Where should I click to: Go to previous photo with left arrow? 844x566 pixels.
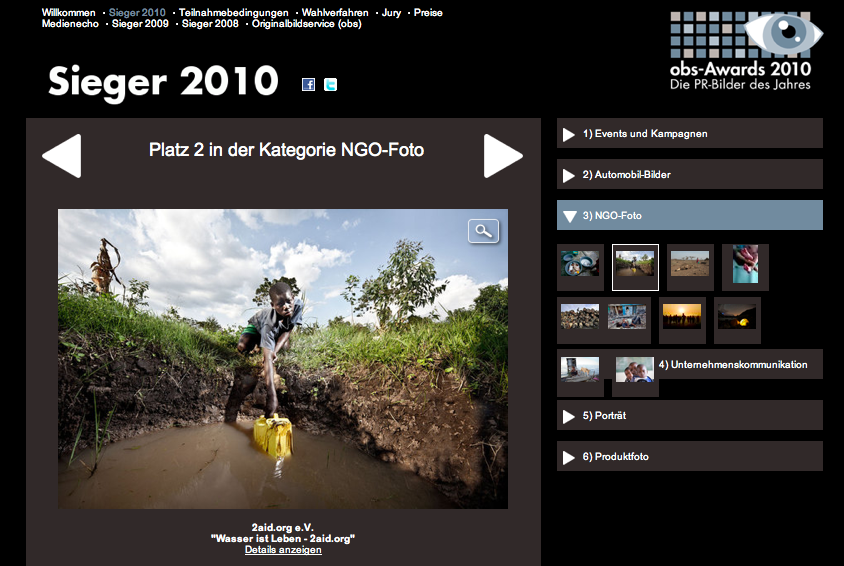pyautogui.click(x=62, y=156)
